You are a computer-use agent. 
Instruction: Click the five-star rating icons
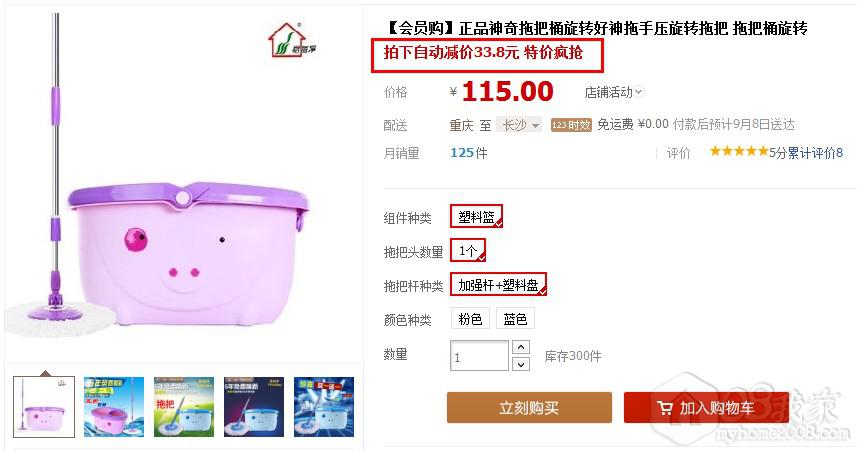[x=738, y=151]
